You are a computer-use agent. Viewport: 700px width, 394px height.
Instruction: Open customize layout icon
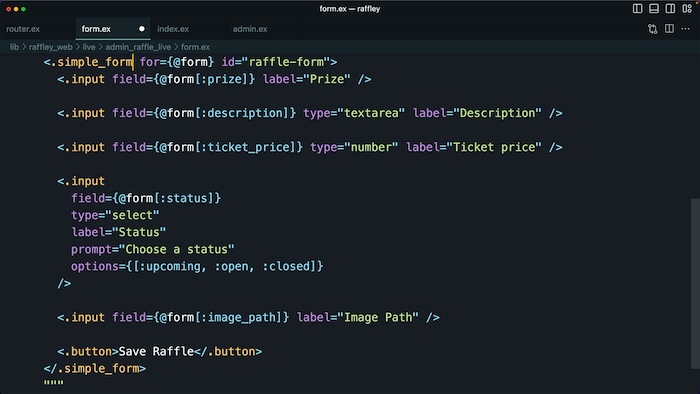click(687, 8)
